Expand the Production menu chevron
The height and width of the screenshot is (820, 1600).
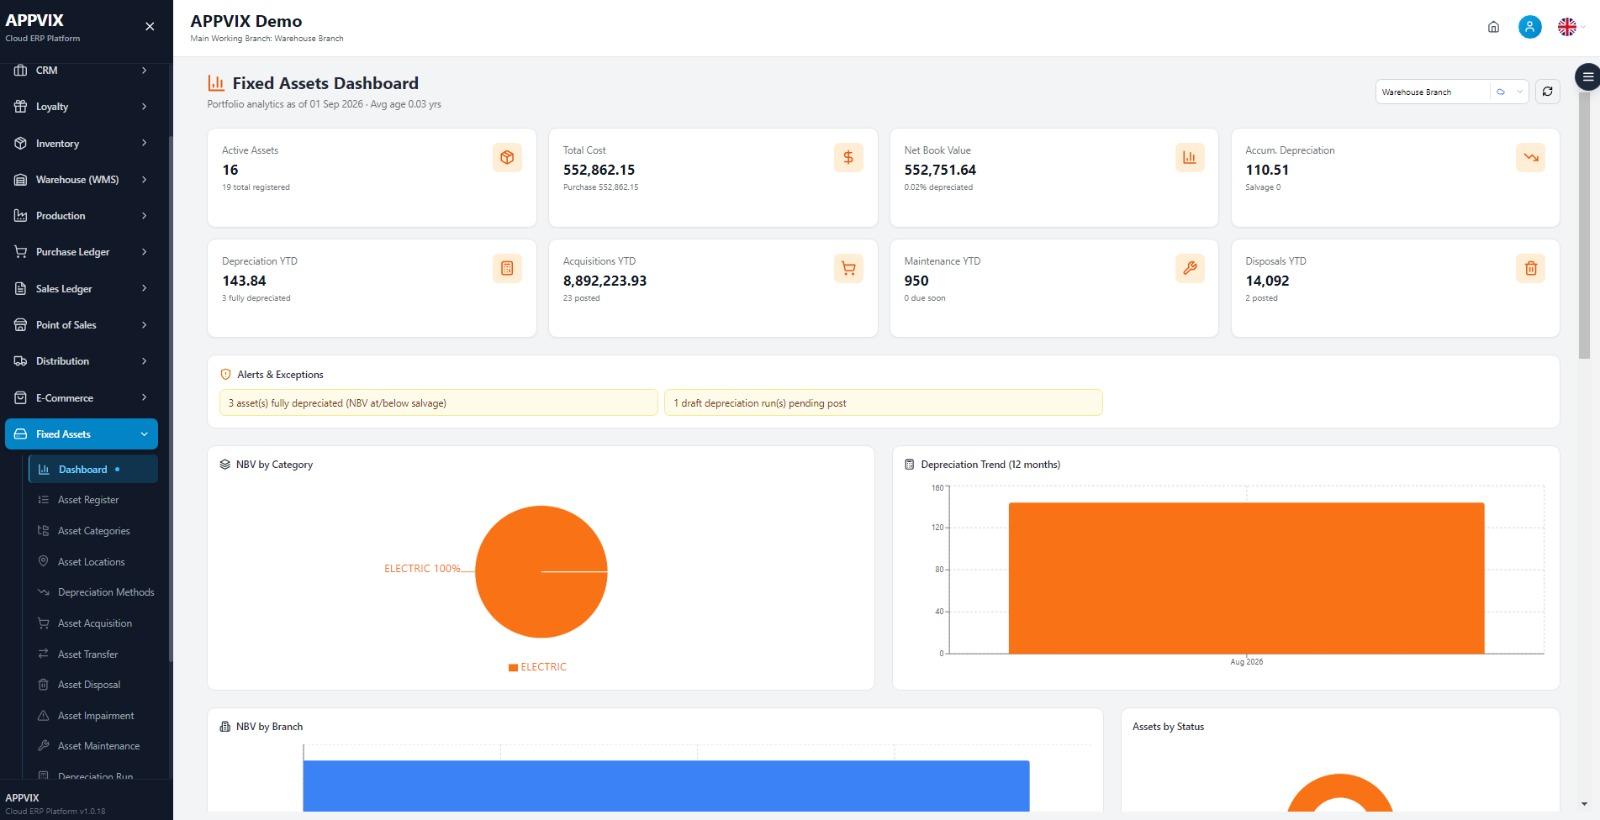[144, 215]
